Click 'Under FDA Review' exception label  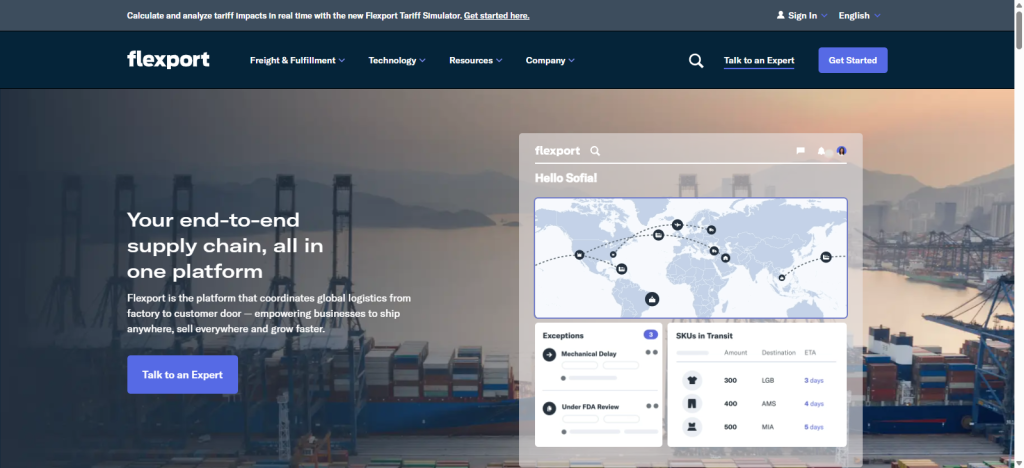tap(590, 407)
